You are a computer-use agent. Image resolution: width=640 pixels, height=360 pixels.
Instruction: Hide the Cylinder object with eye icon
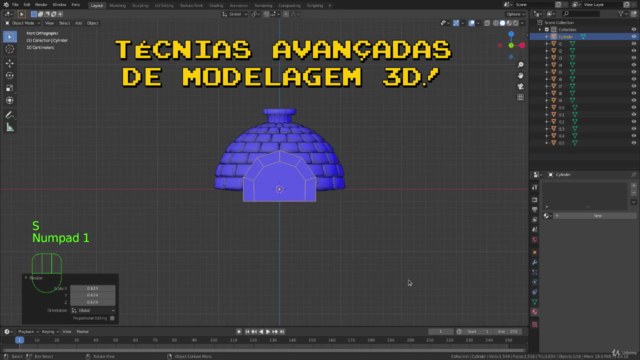634,37
